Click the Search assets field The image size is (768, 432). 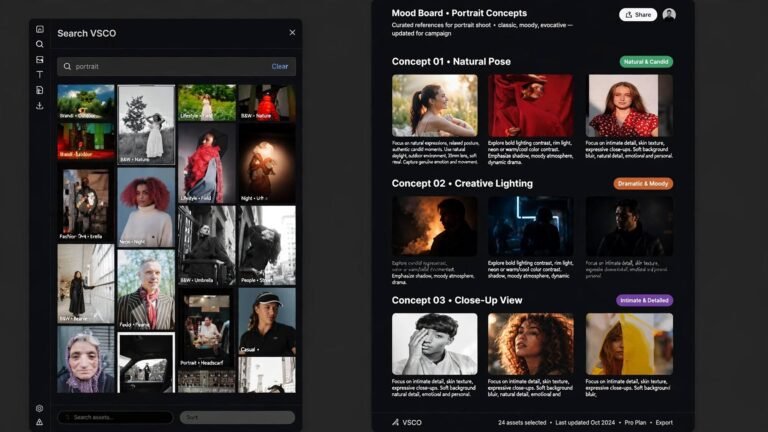click(x=116, y=417)
